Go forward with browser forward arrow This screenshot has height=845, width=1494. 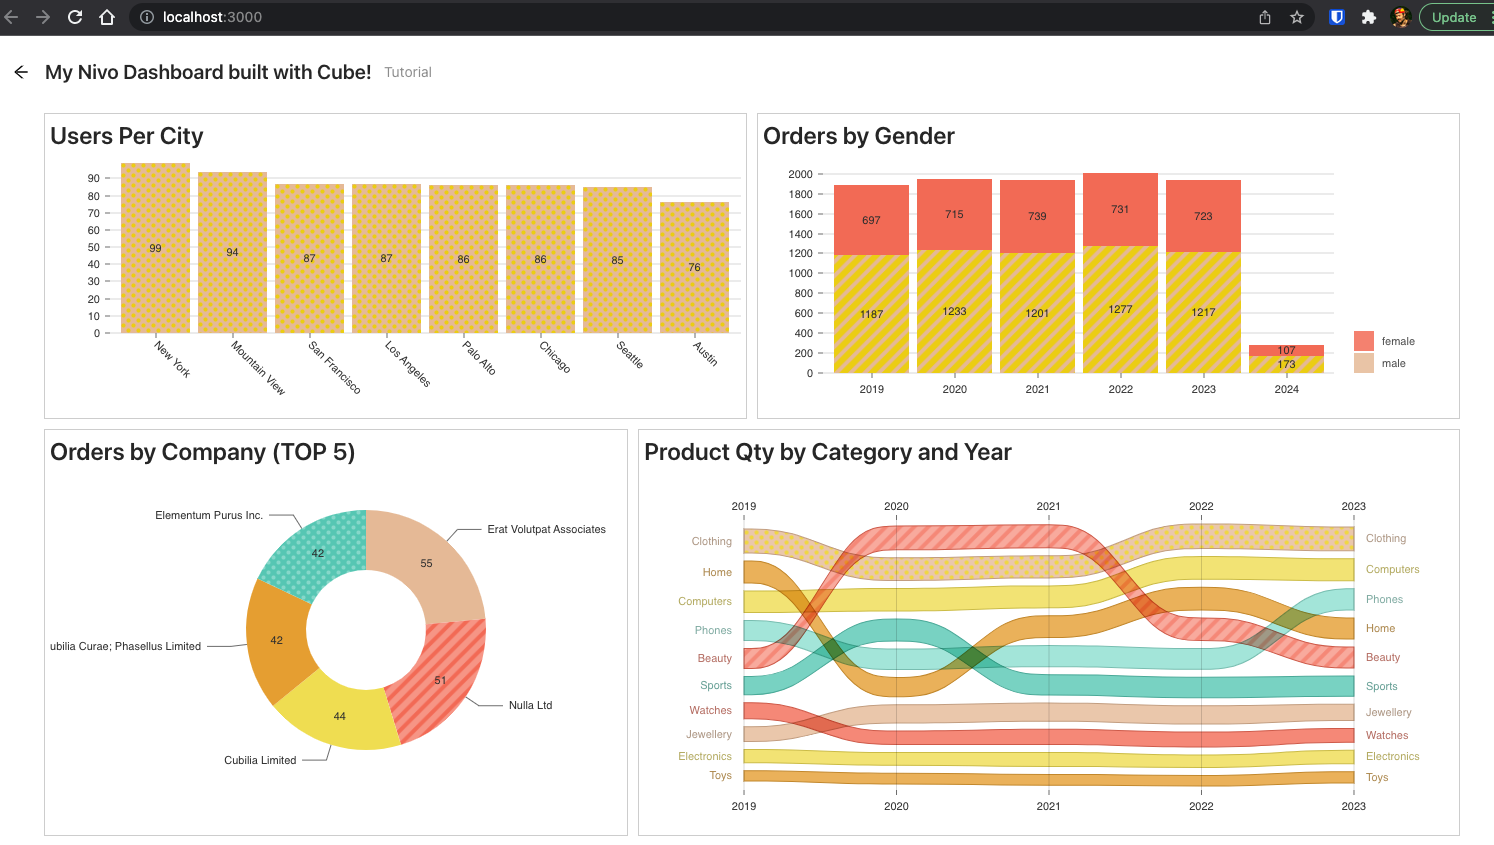coord(43,17)
